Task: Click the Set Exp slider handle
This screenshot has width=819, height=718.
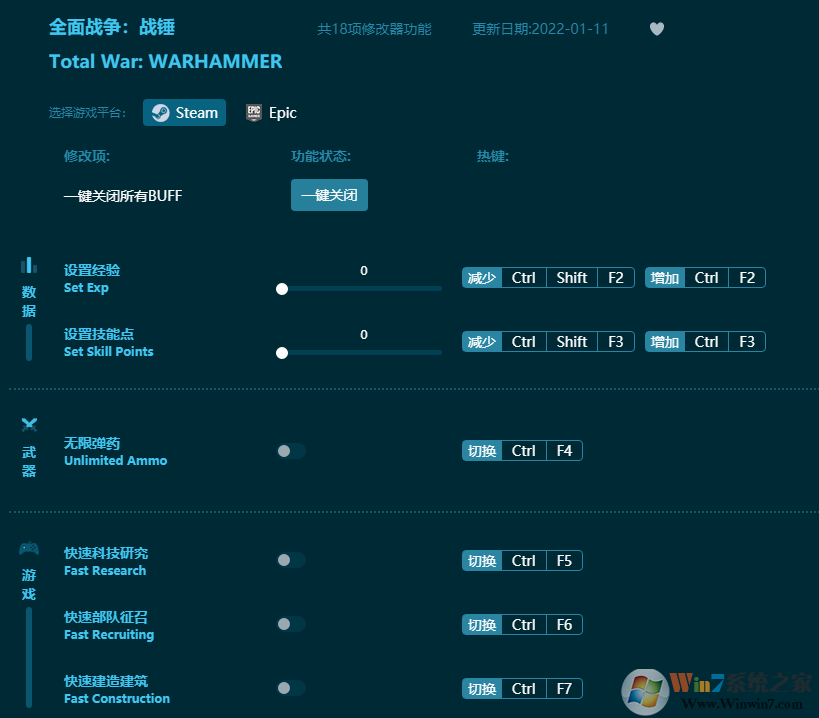Action: pos(282,289)
